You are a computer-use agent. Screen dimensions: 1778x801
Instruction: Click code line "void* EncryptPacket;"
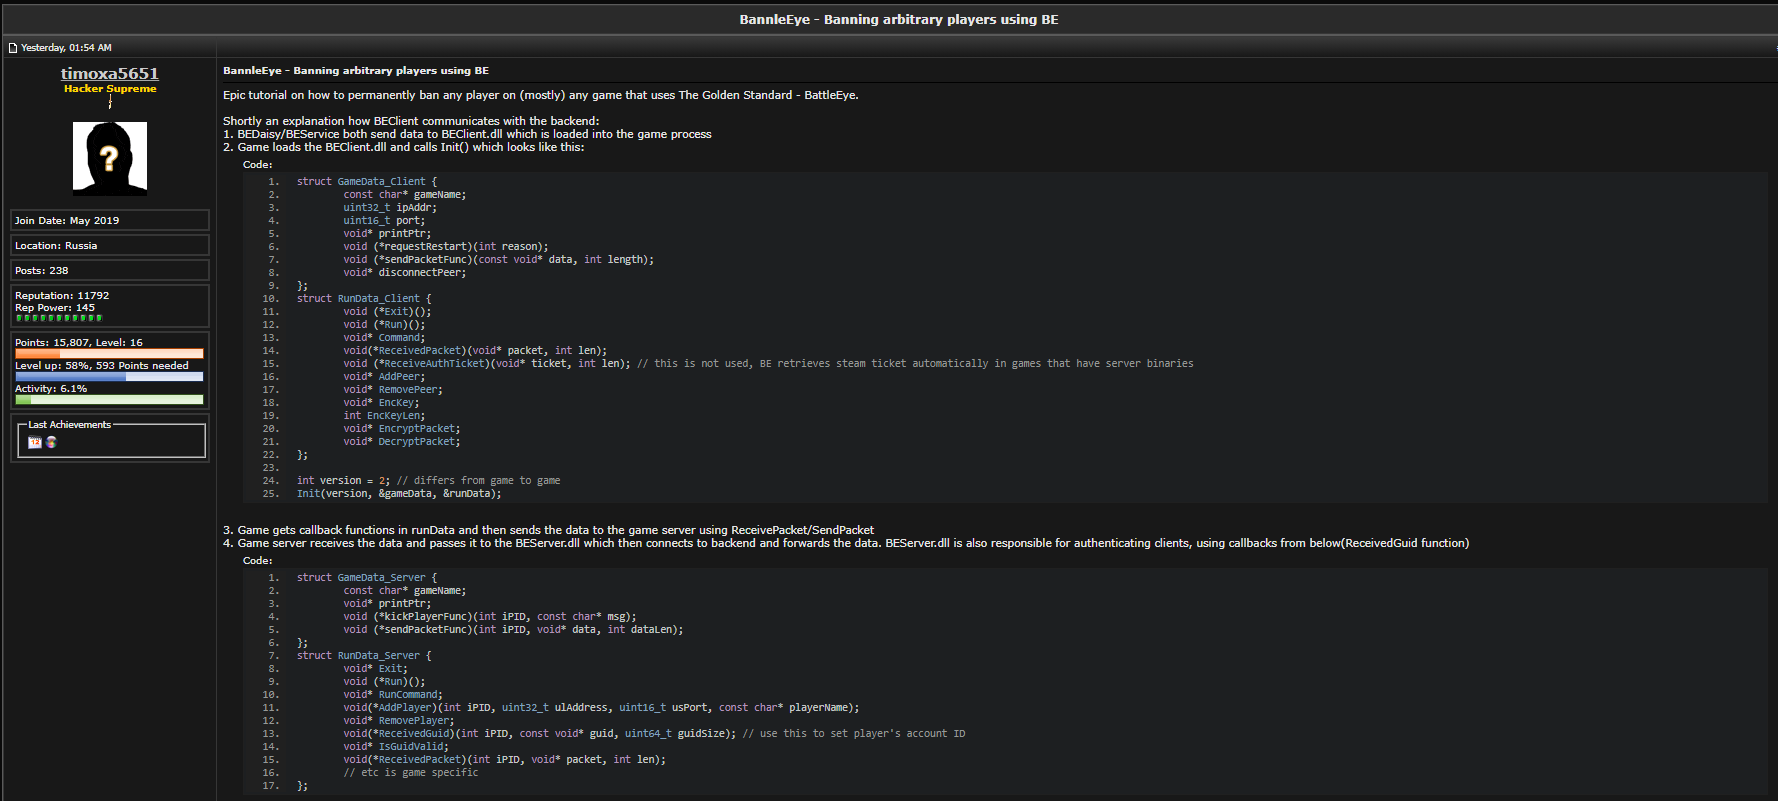(x=402, y=429)
